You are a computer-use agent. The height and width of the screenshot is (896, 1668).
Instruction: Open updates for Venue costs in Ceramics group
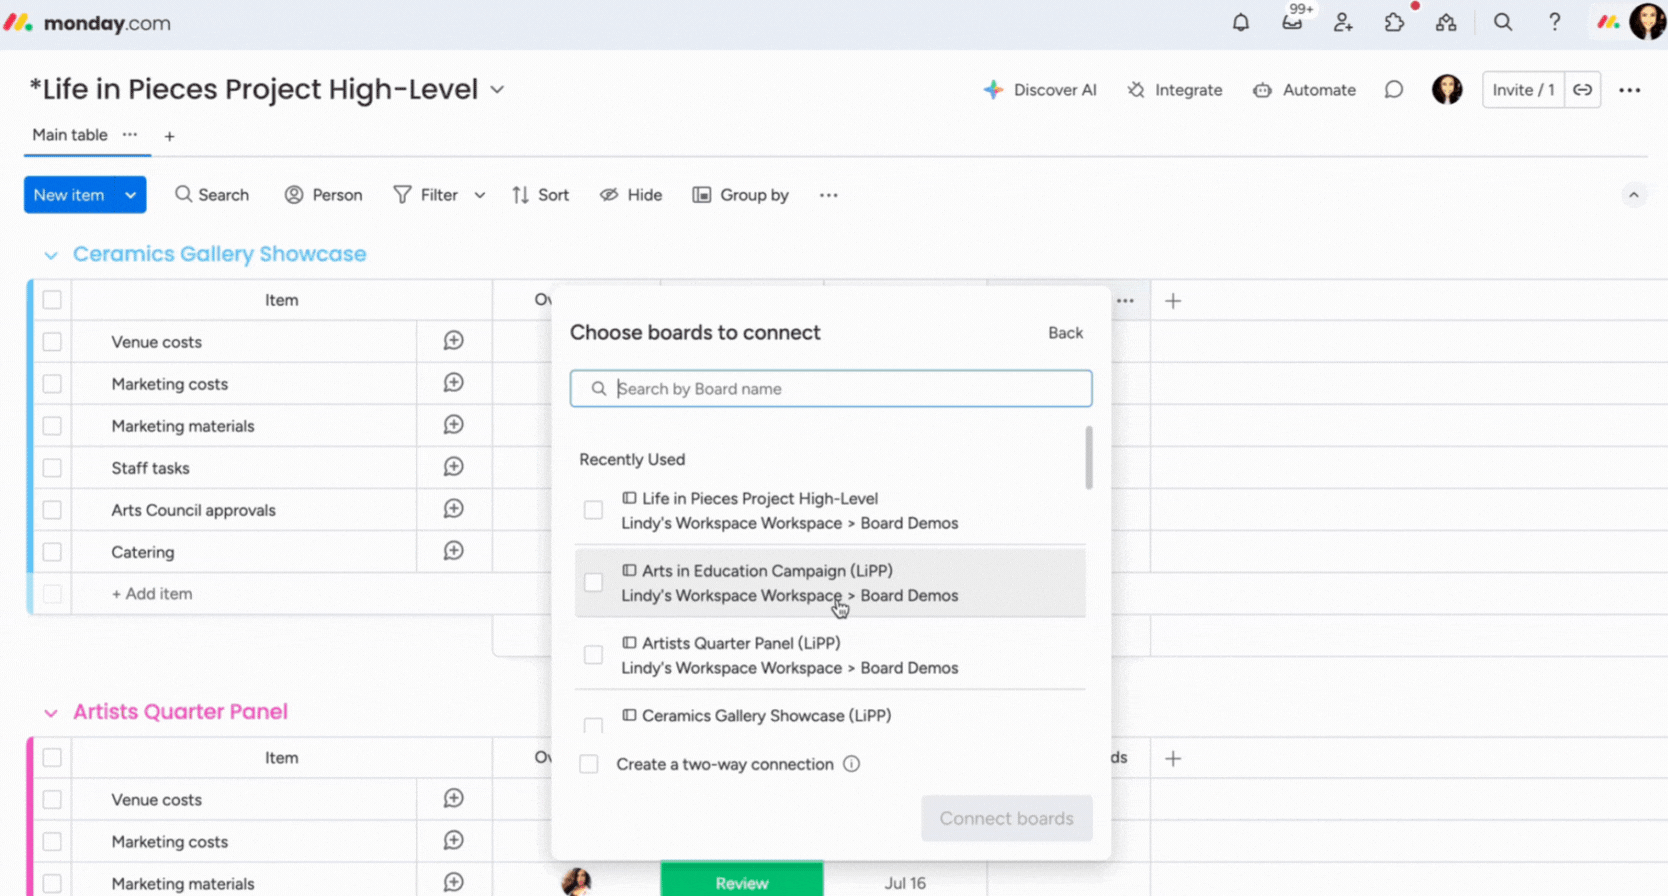coord(453,341)
